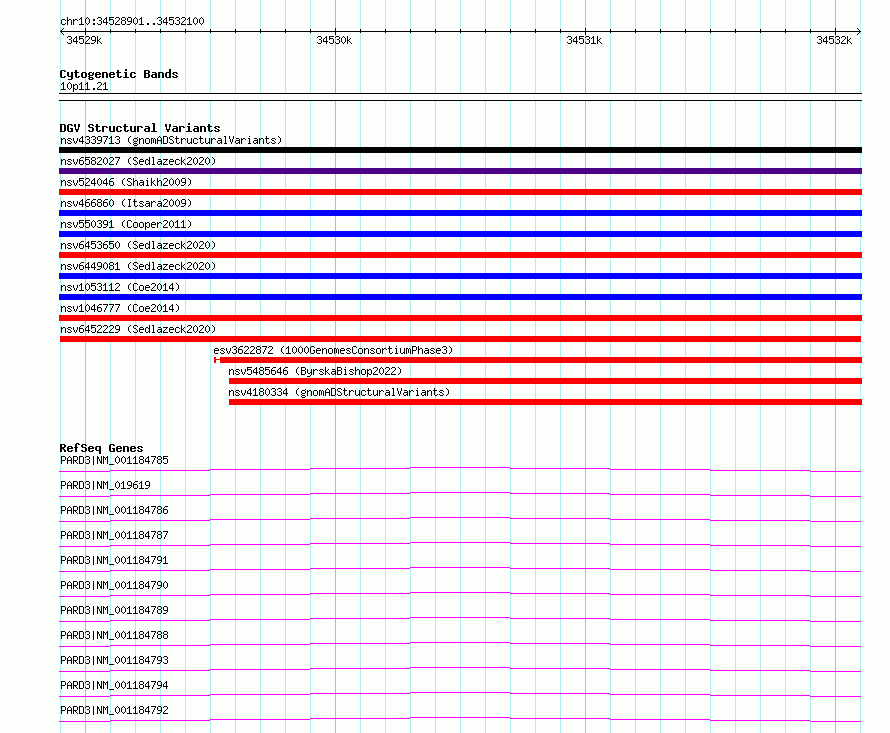Image resolution: width=890 pixels, height=733 pixels.
Task: Select the nsv6452229 red variant bar
Action: (460, 339)
